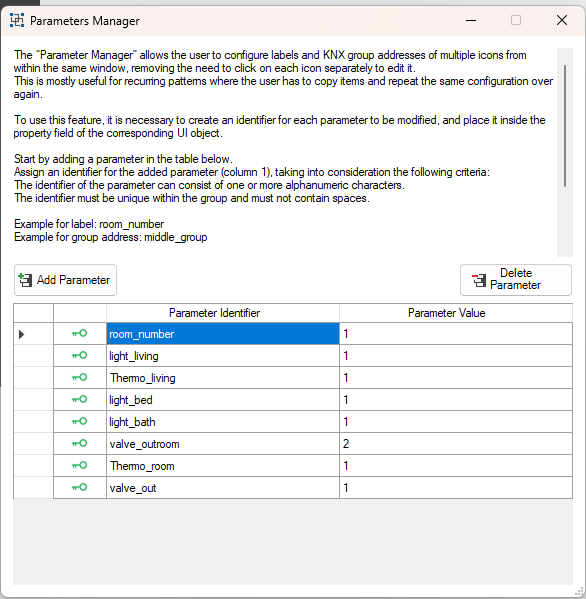586x599 pixels.
Task: Click the description text scrollbar thumb
Action: [x=565, y=126]
